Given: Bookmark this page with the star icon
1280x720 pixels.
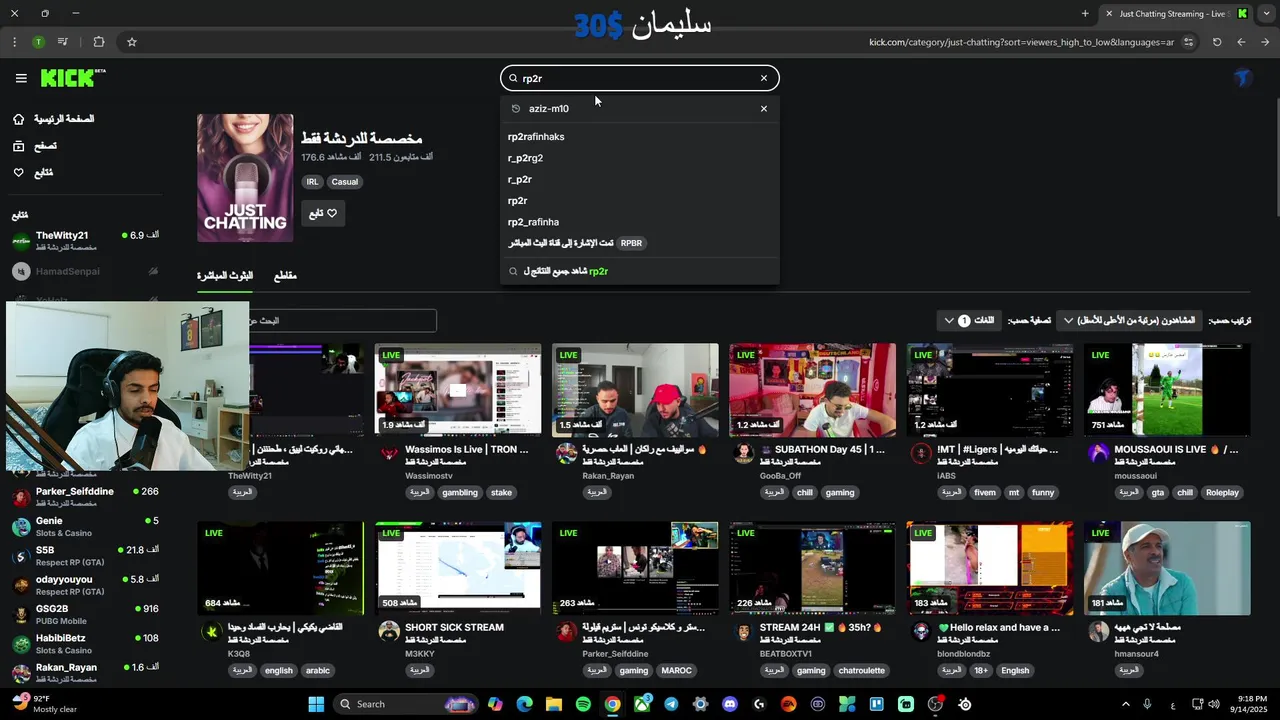Looking at the screenshot, I should 131,42.
